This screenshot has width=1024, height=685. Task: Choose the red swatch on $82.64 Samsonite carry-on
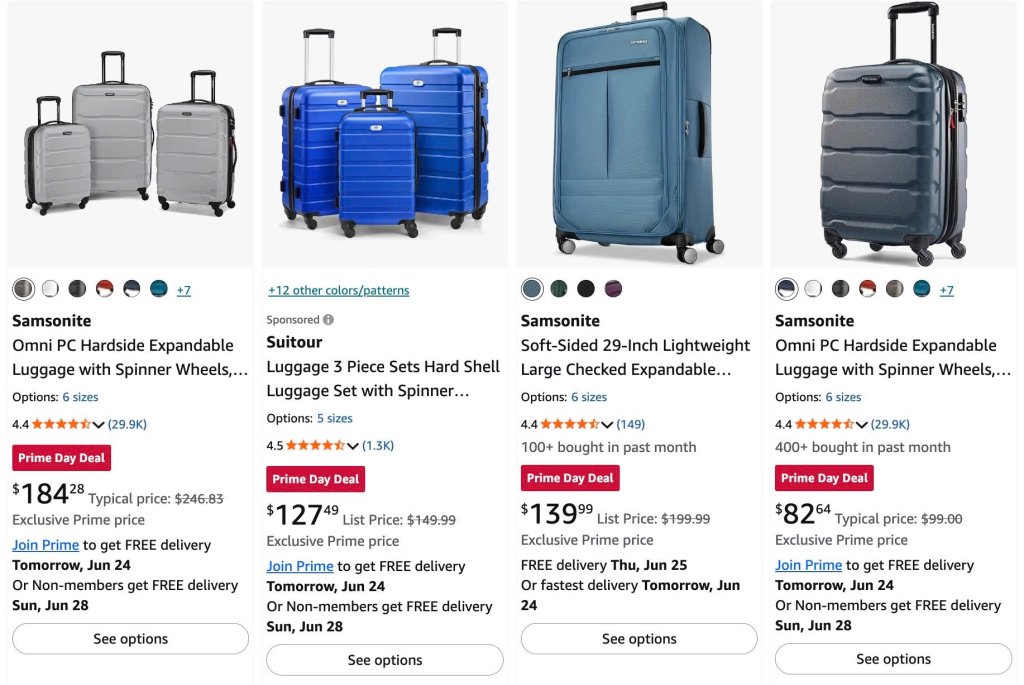coord(867,289)
